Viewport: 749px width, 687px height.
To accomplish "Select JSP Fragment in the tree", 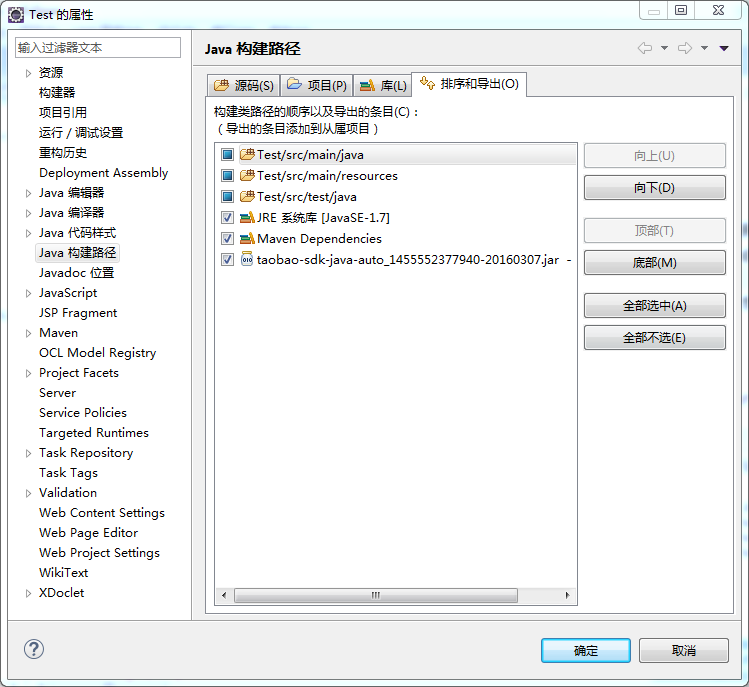I will coord(78,313).
